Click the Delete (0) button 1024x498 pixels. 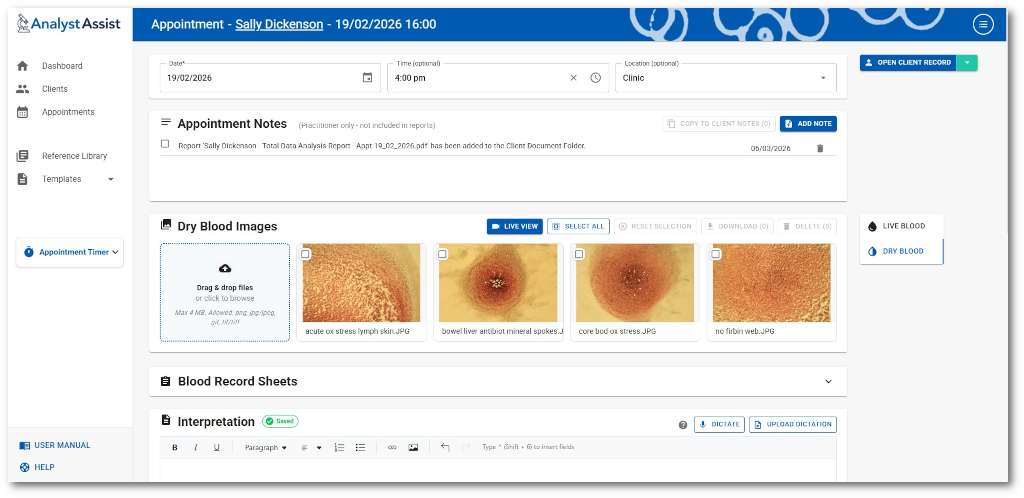tap(808, 226)
